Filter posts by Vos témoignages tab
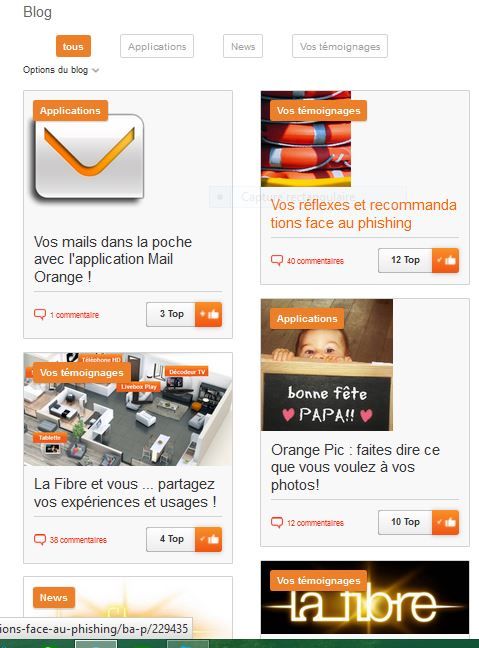 click(x=340, y=46)
